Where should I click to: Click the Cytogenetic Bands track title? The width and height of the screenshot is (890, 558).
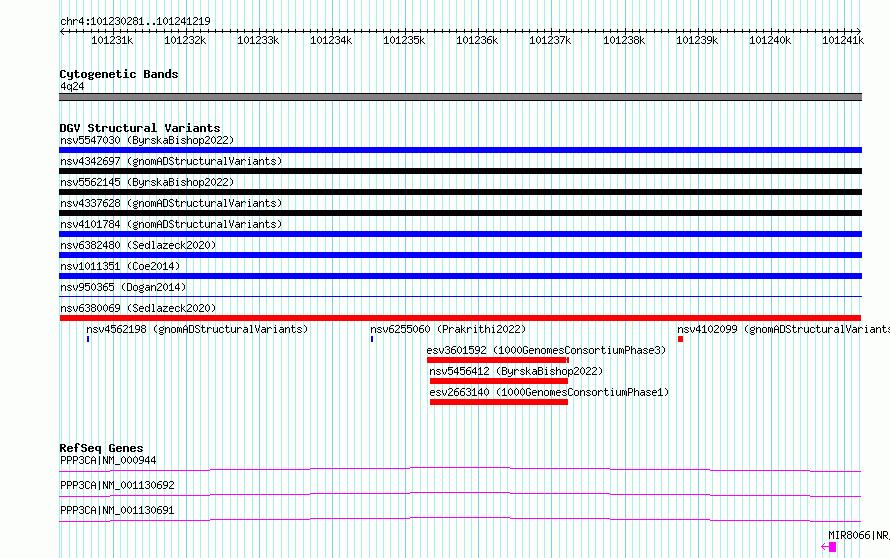(119, 74)
